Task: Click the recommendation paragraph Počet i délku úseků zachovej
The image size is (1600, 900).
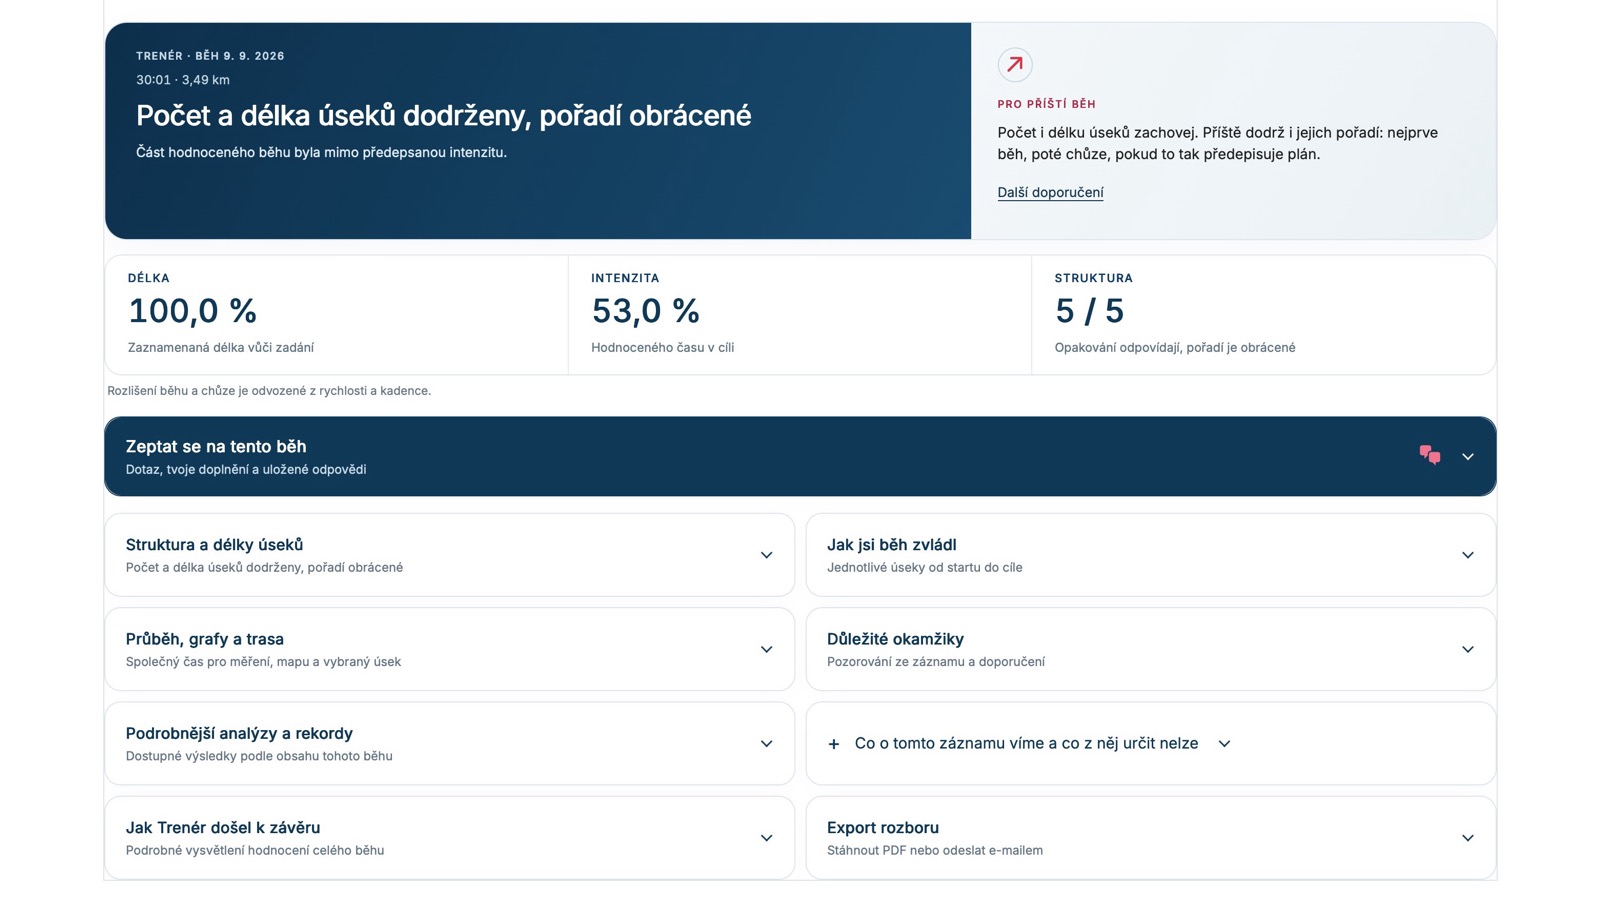Action: click(x=1217, y=143)
